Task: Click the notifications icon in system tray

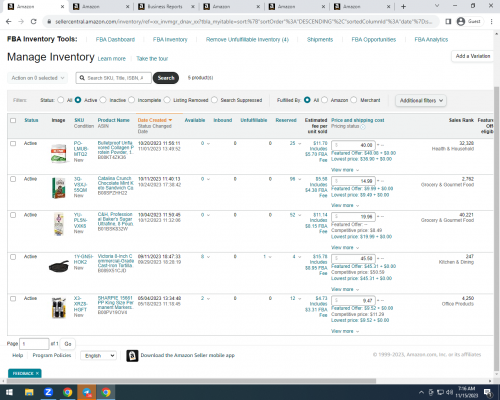Action: (x=488, y=392)
